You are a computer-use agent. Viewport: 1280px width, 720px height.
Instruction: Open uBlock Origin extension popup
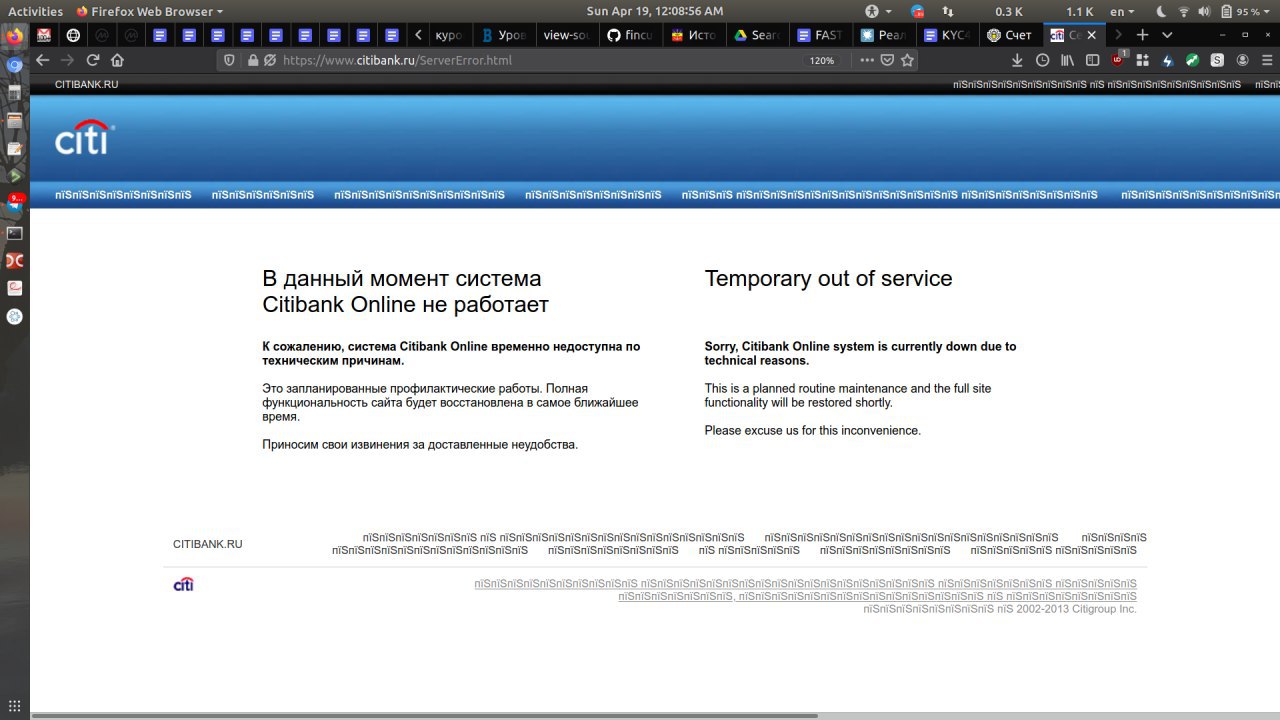[1118, 60]
